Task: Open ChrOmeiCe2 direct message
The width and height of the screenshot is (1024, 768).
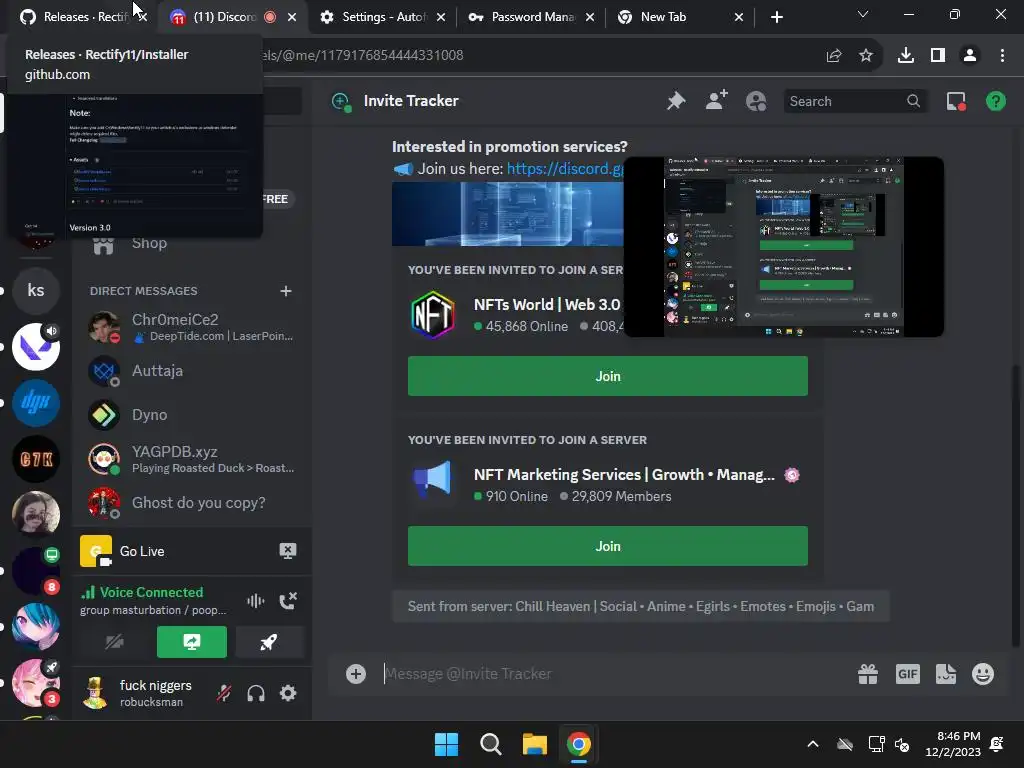Action: (x=192, y=327)
